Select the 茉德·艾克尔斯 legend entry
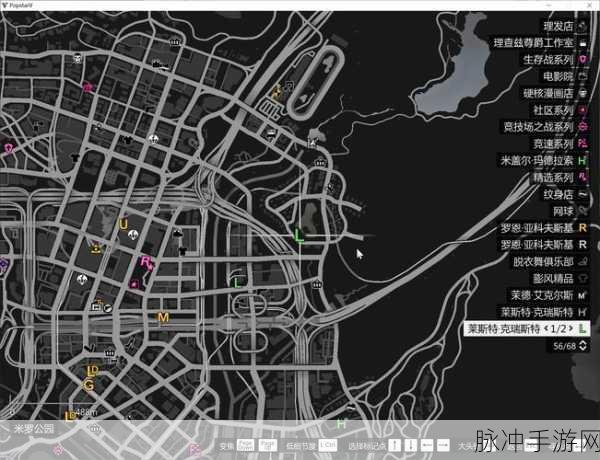The width and height of the screenshot is (600, 460). pyautogui.click(x=549, y=295)
